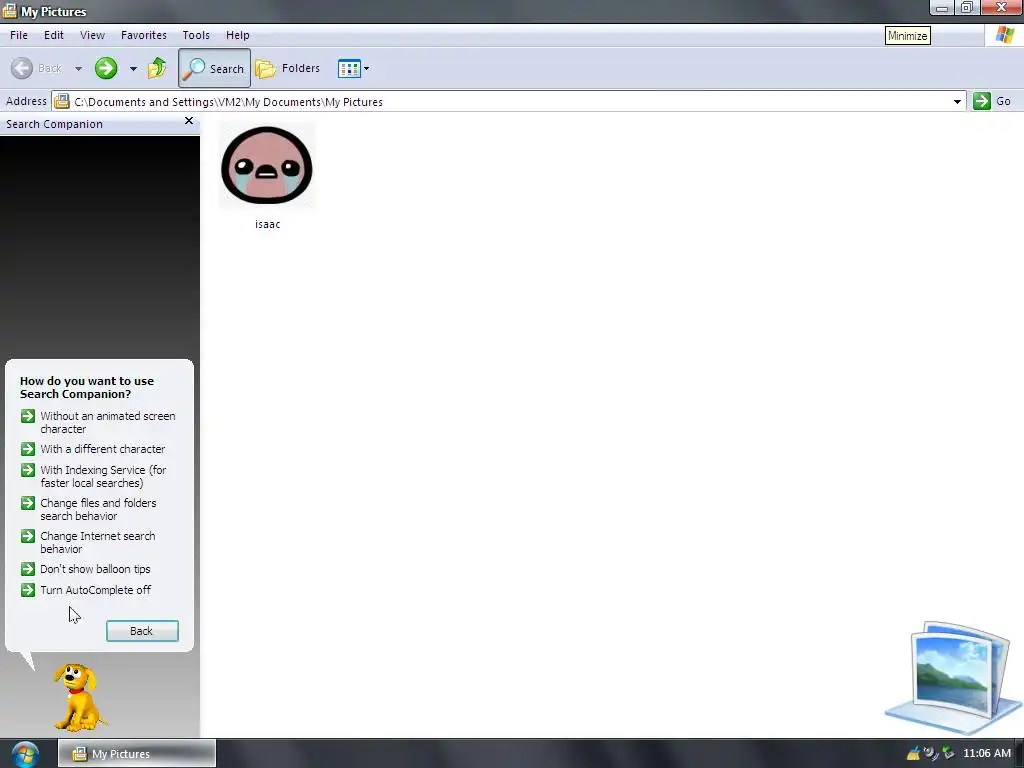The width and height of the screenshot is (1024, 768).
Task: Click the green Go arrow button
Action: coord(982,101)
